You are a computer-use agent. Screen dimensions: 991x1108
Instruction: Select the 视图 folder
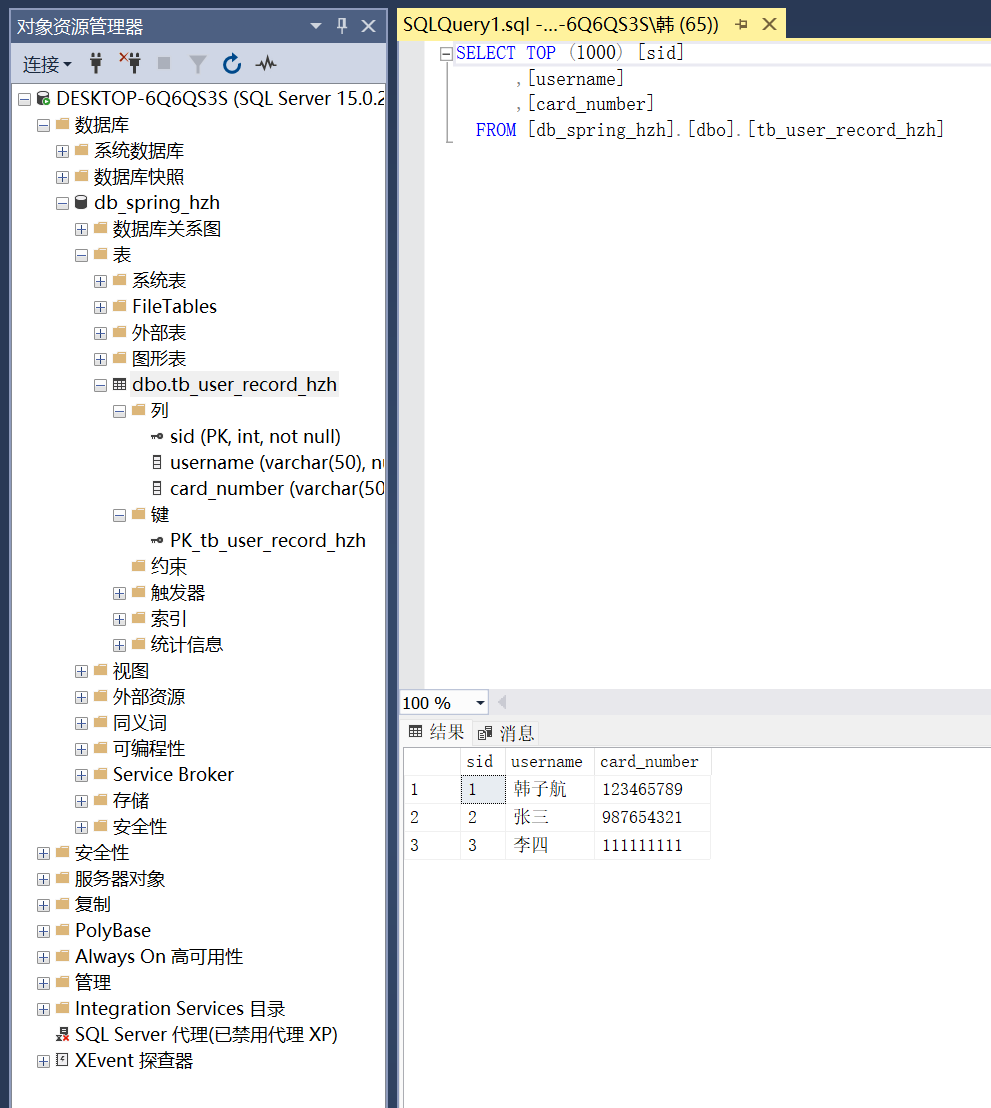coord(131,671)
